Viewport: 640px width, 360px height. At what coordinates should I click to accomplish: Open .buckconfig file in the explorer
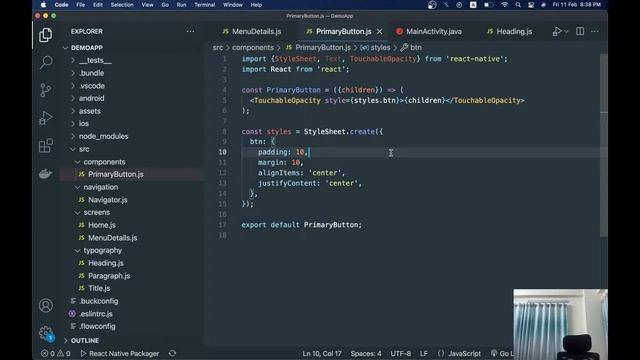[x=99, y=301]
